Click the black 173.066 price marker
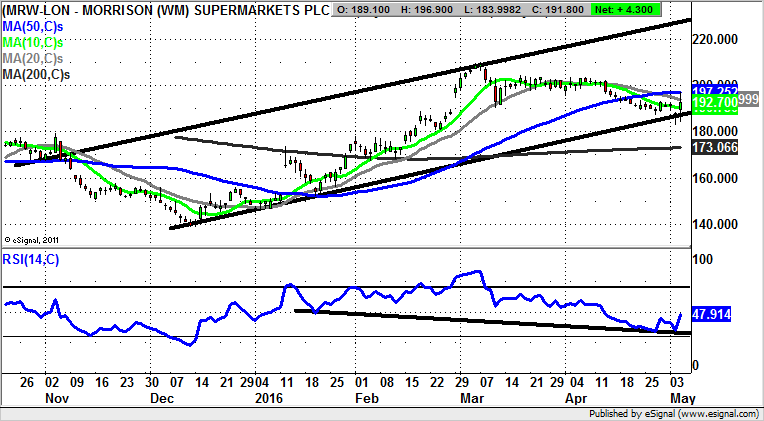764x421 pixels. coord(714,148)
